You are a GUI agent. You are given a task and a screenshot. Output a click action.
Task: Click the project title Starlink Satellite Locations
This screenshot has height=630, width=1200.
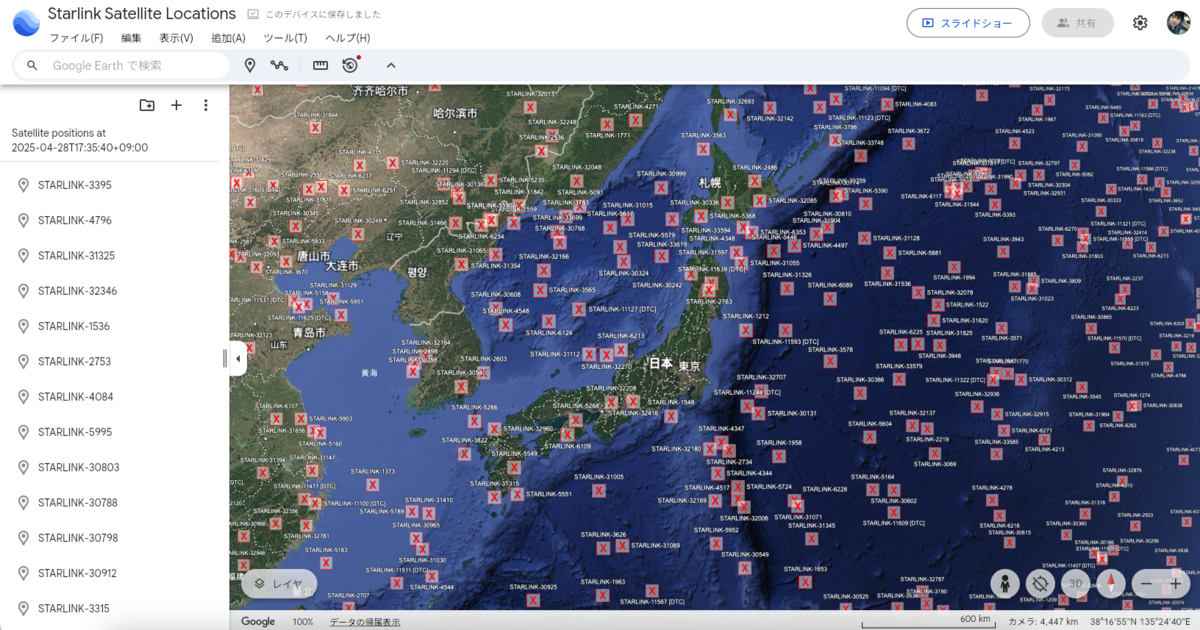coord(142,14)
